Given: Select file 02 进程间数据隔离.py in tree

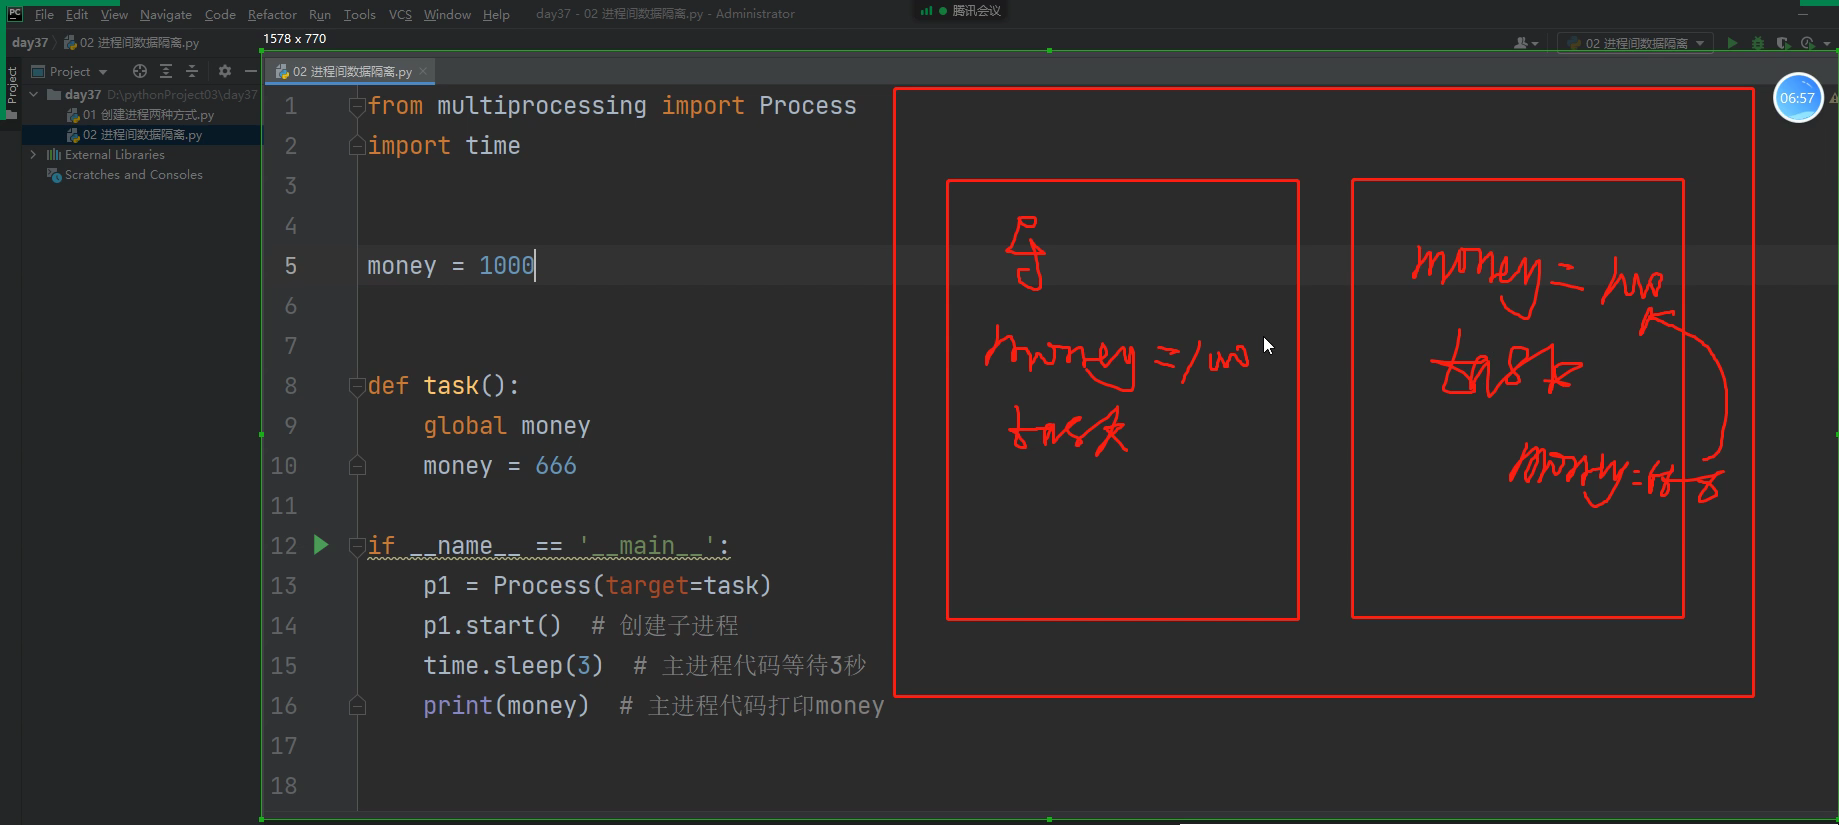Looking at the screenshot, I should point(142,135).
